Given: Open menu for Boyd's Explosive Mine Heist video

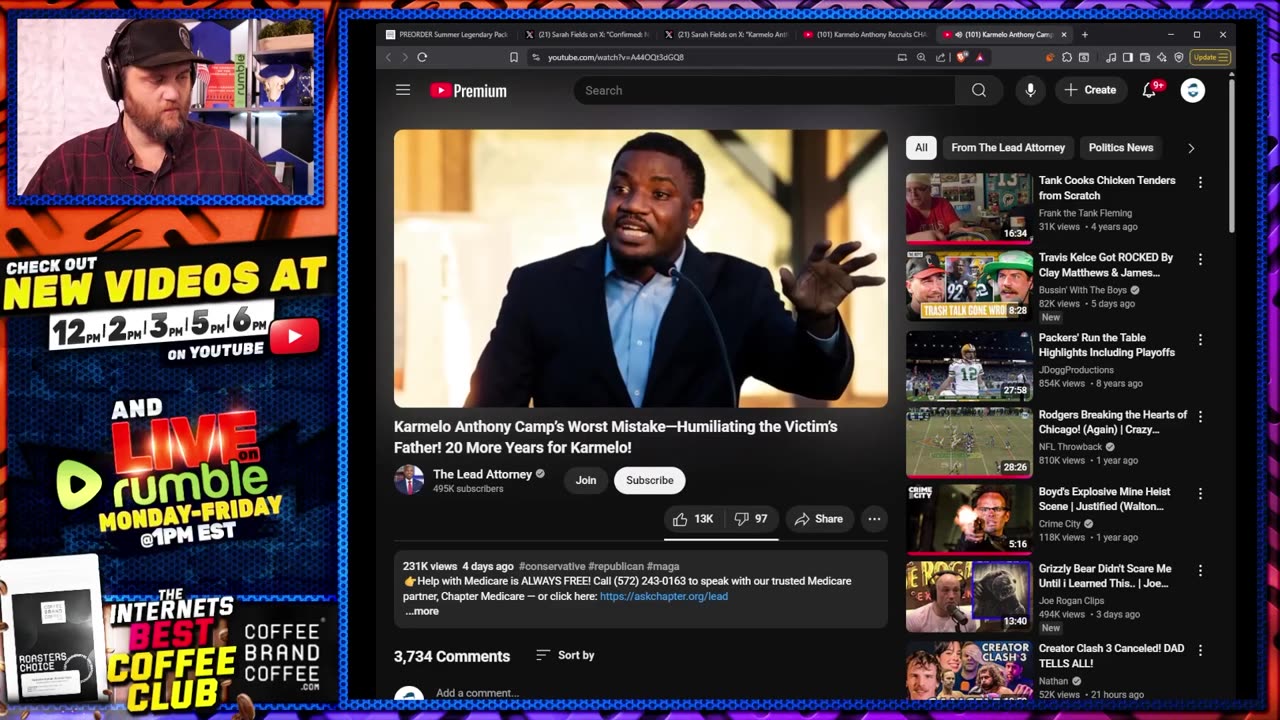Looking at the screenshot, I should tap(1200, 494).
